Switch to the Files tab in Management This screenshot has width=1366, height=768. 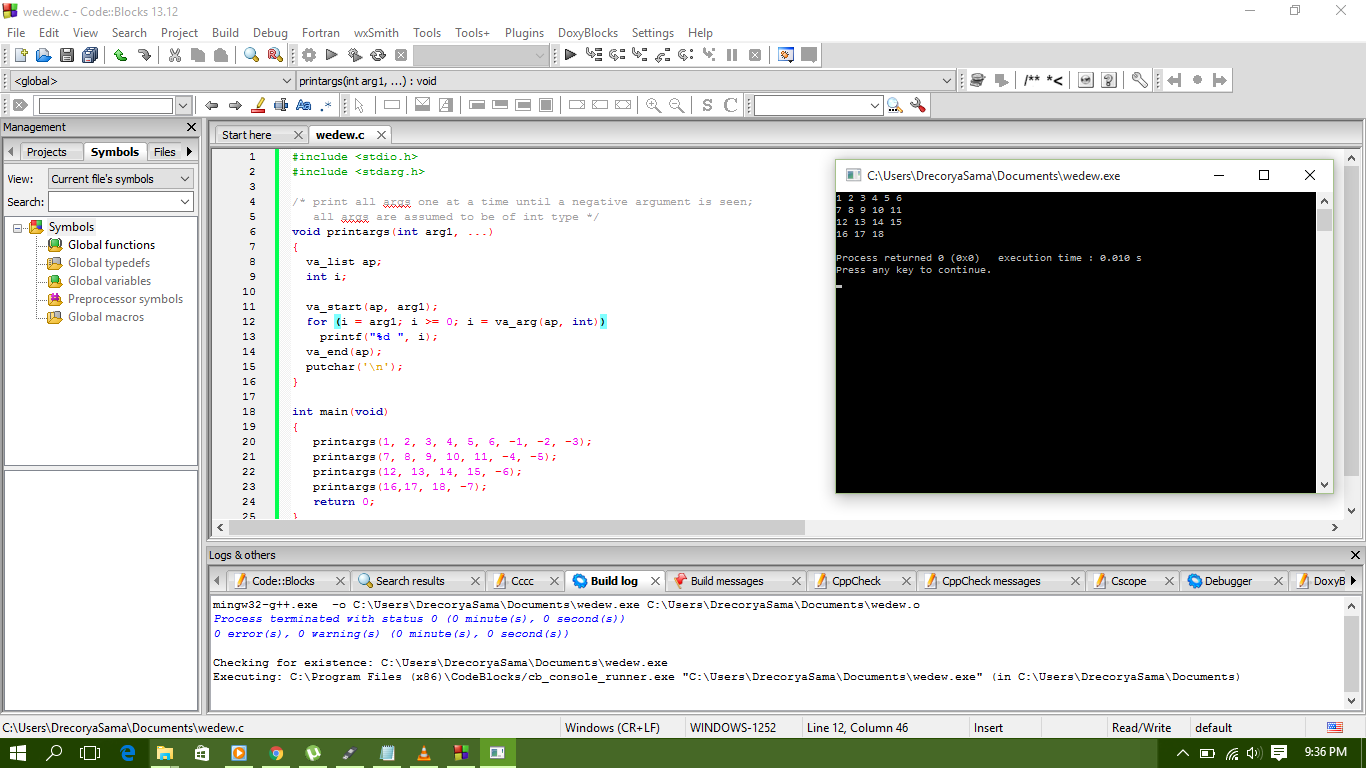pos(165,152)
